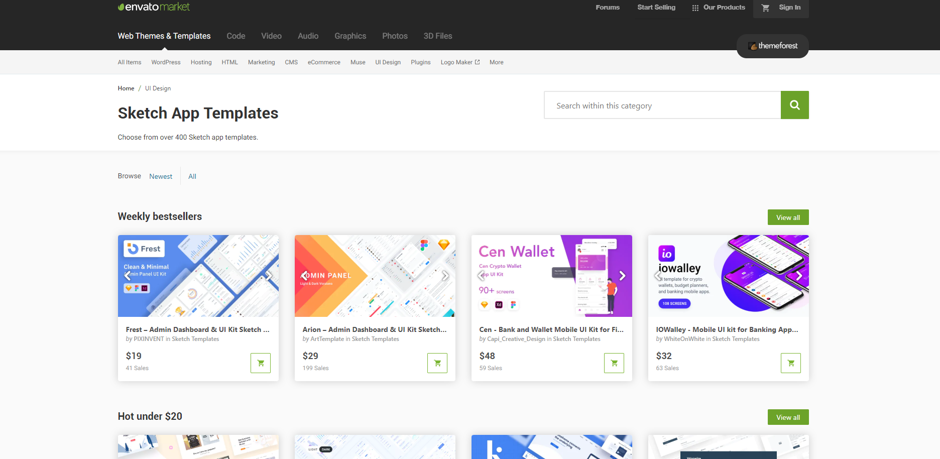The image size is (940, 459).
Task: Show next image on Arion card
Action: [445, 276]
